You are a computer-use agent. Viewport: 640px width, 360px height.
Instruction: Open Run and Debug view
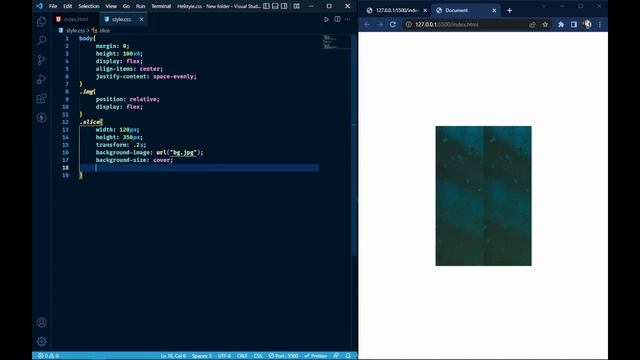tap(41, 79)
